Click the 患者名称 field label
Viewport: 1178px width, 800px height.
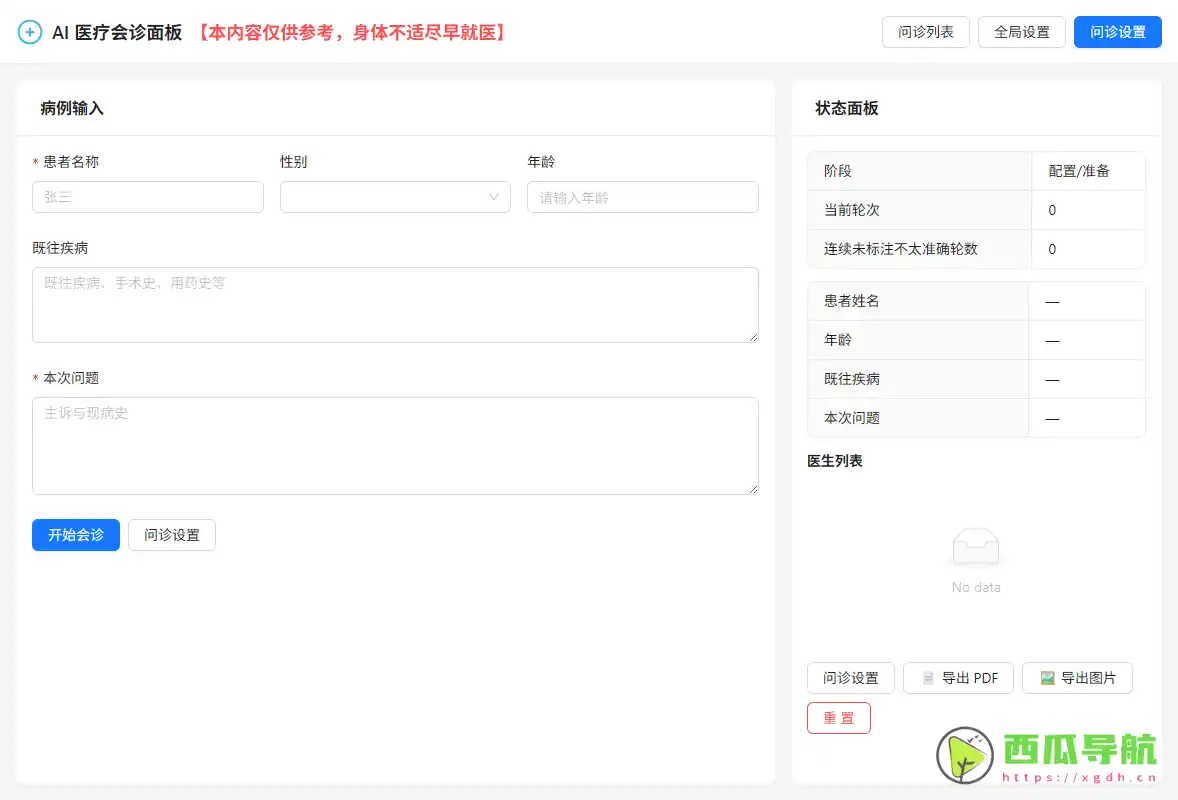(71, 162)
